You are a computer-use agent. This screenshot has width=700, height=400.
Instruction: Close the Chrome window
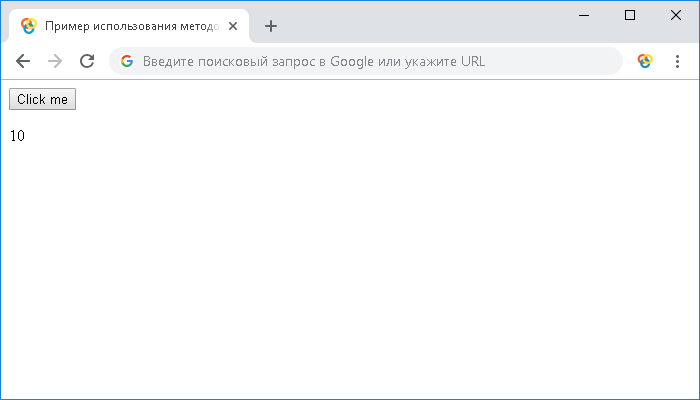(675, 15)
